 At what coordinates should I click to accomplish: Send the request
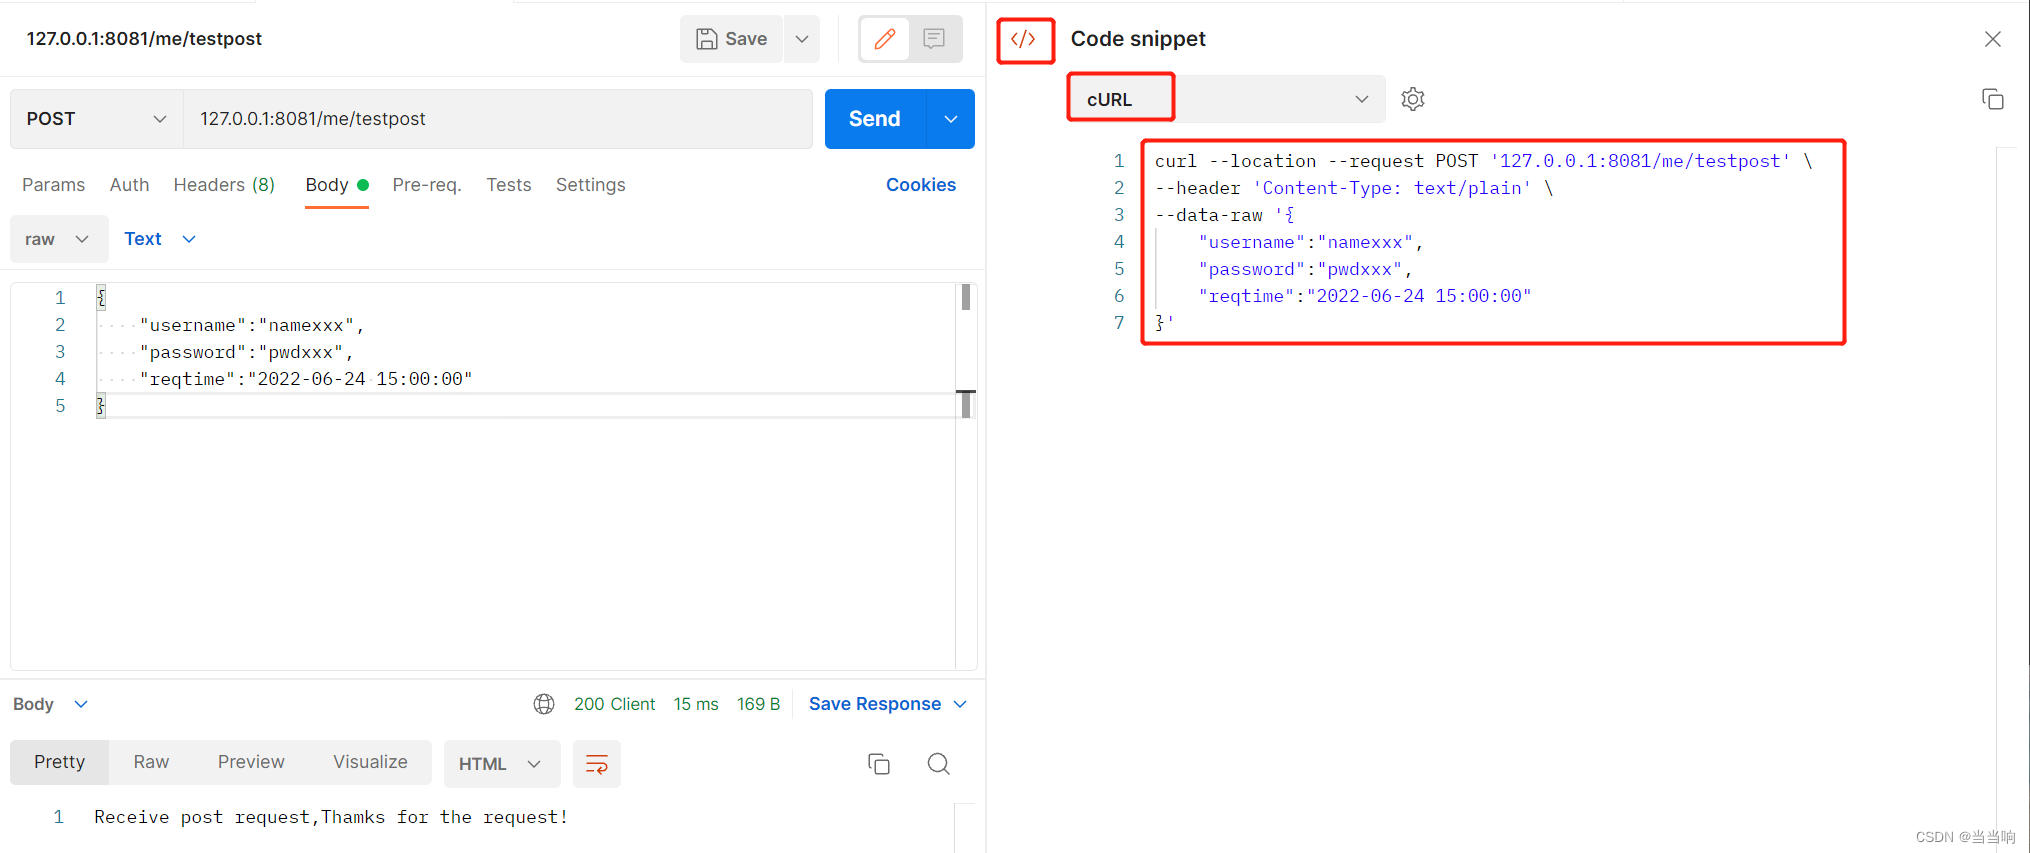click(x=875, y=119)
